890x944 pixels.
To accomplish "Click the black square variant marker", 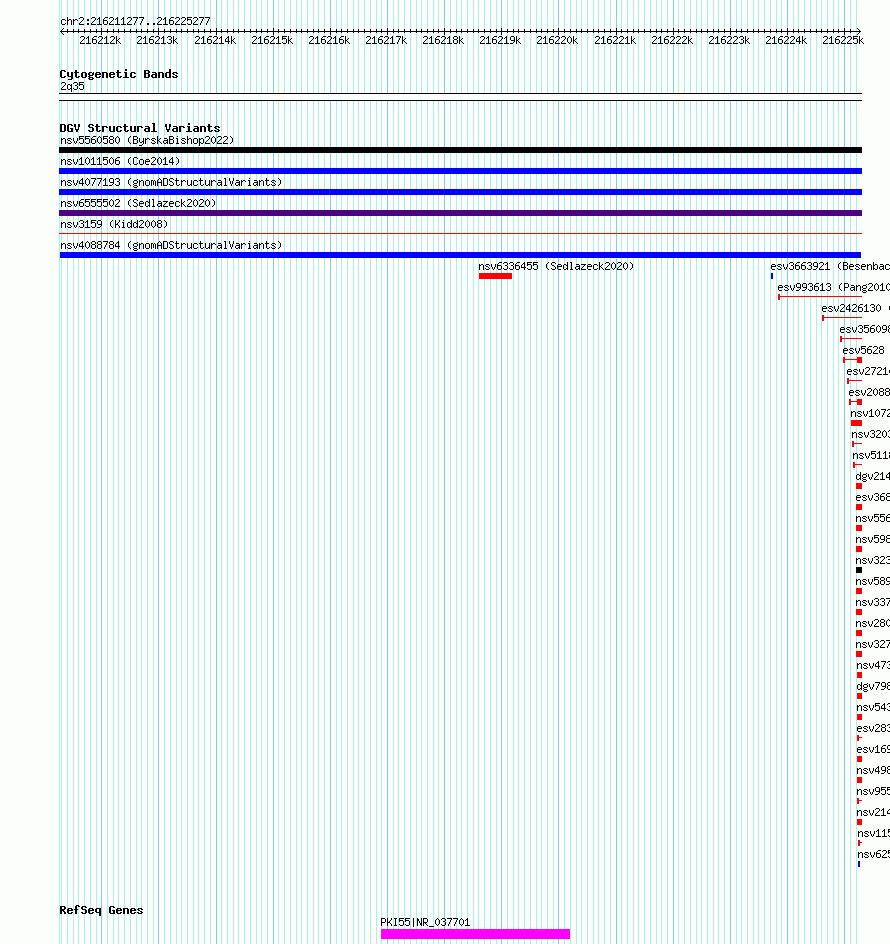I will pos(859,570).
